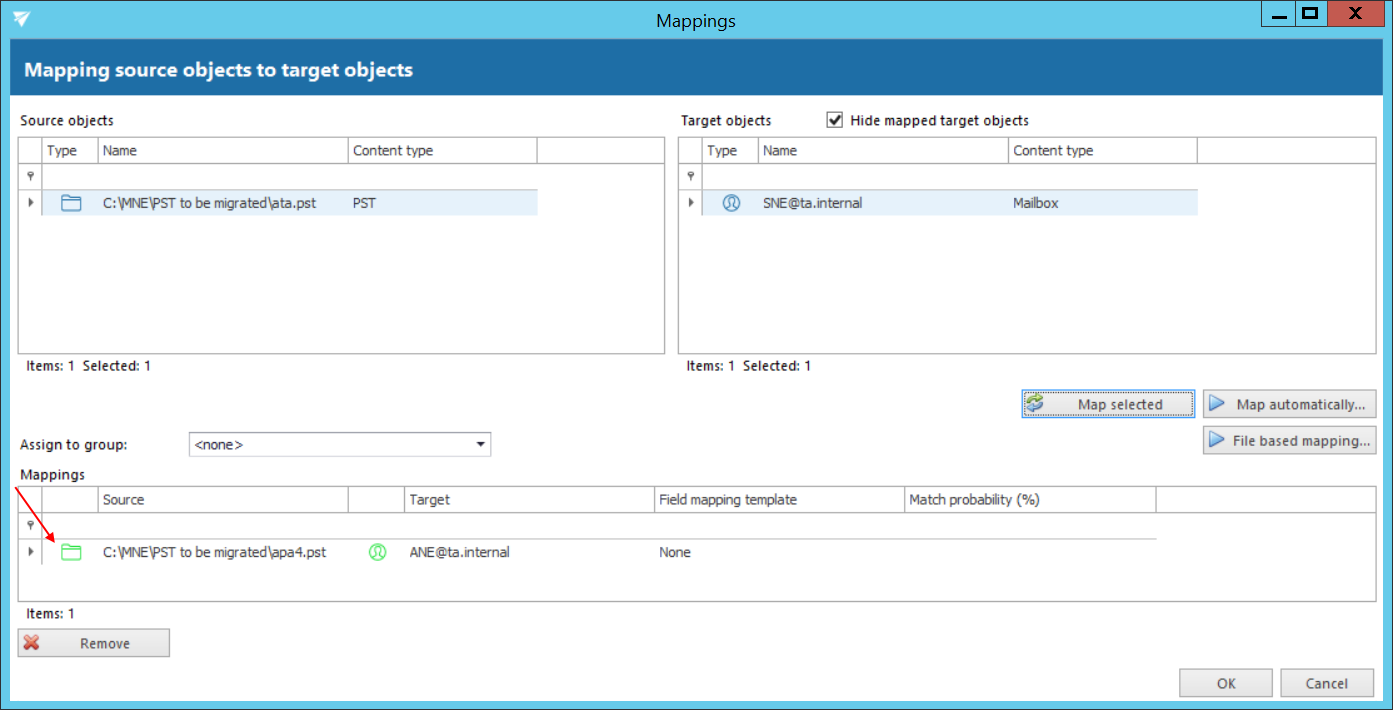Open the Assign to group dropdown
The height and width of the screenshot is (710, 1393).
point(480,444)
